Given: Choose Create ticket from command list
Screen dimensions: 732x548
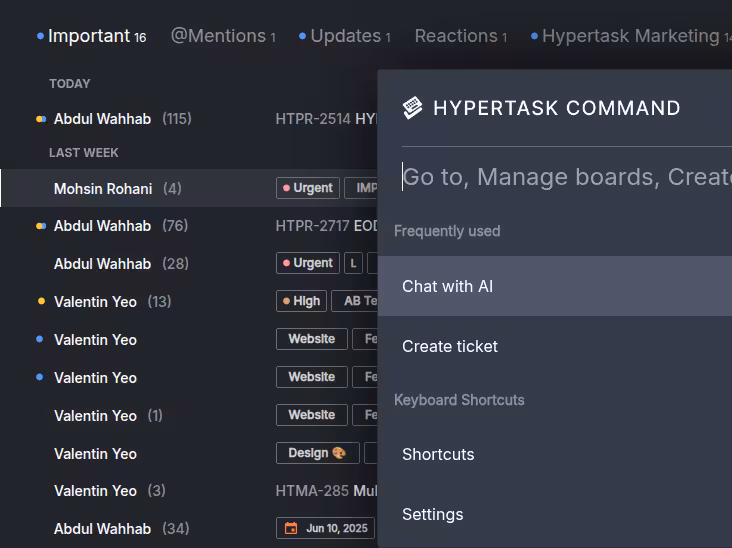Looking at the screenshot, I should pyautogui.click(x=450, y=346).
